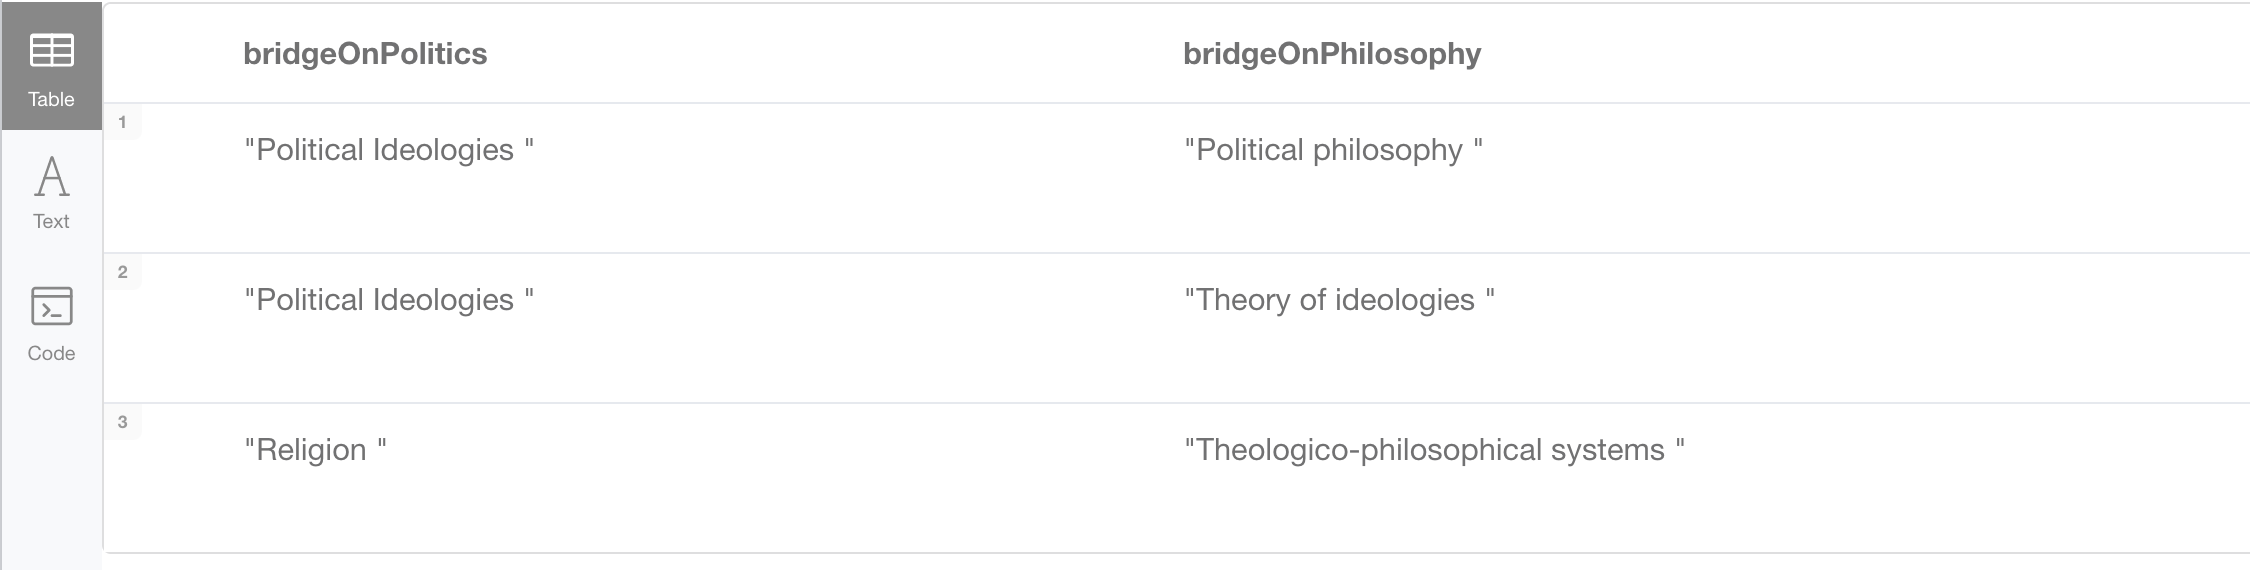The image size is (2250, 570).
Task: Select row number 1 marker
Action: click(x=123, y=122)
